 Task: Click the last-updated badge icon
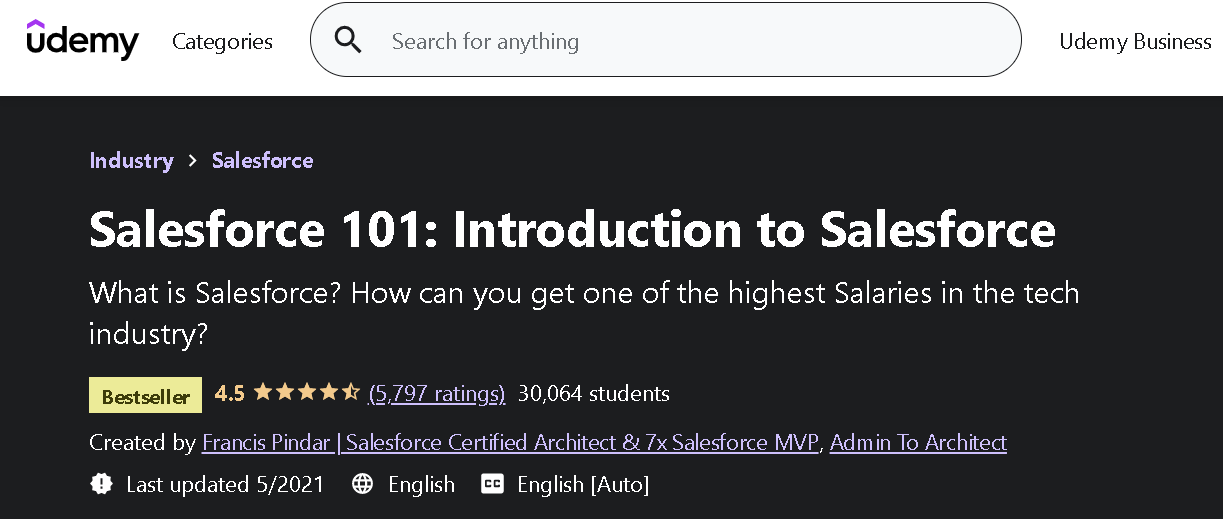(101, 485)
